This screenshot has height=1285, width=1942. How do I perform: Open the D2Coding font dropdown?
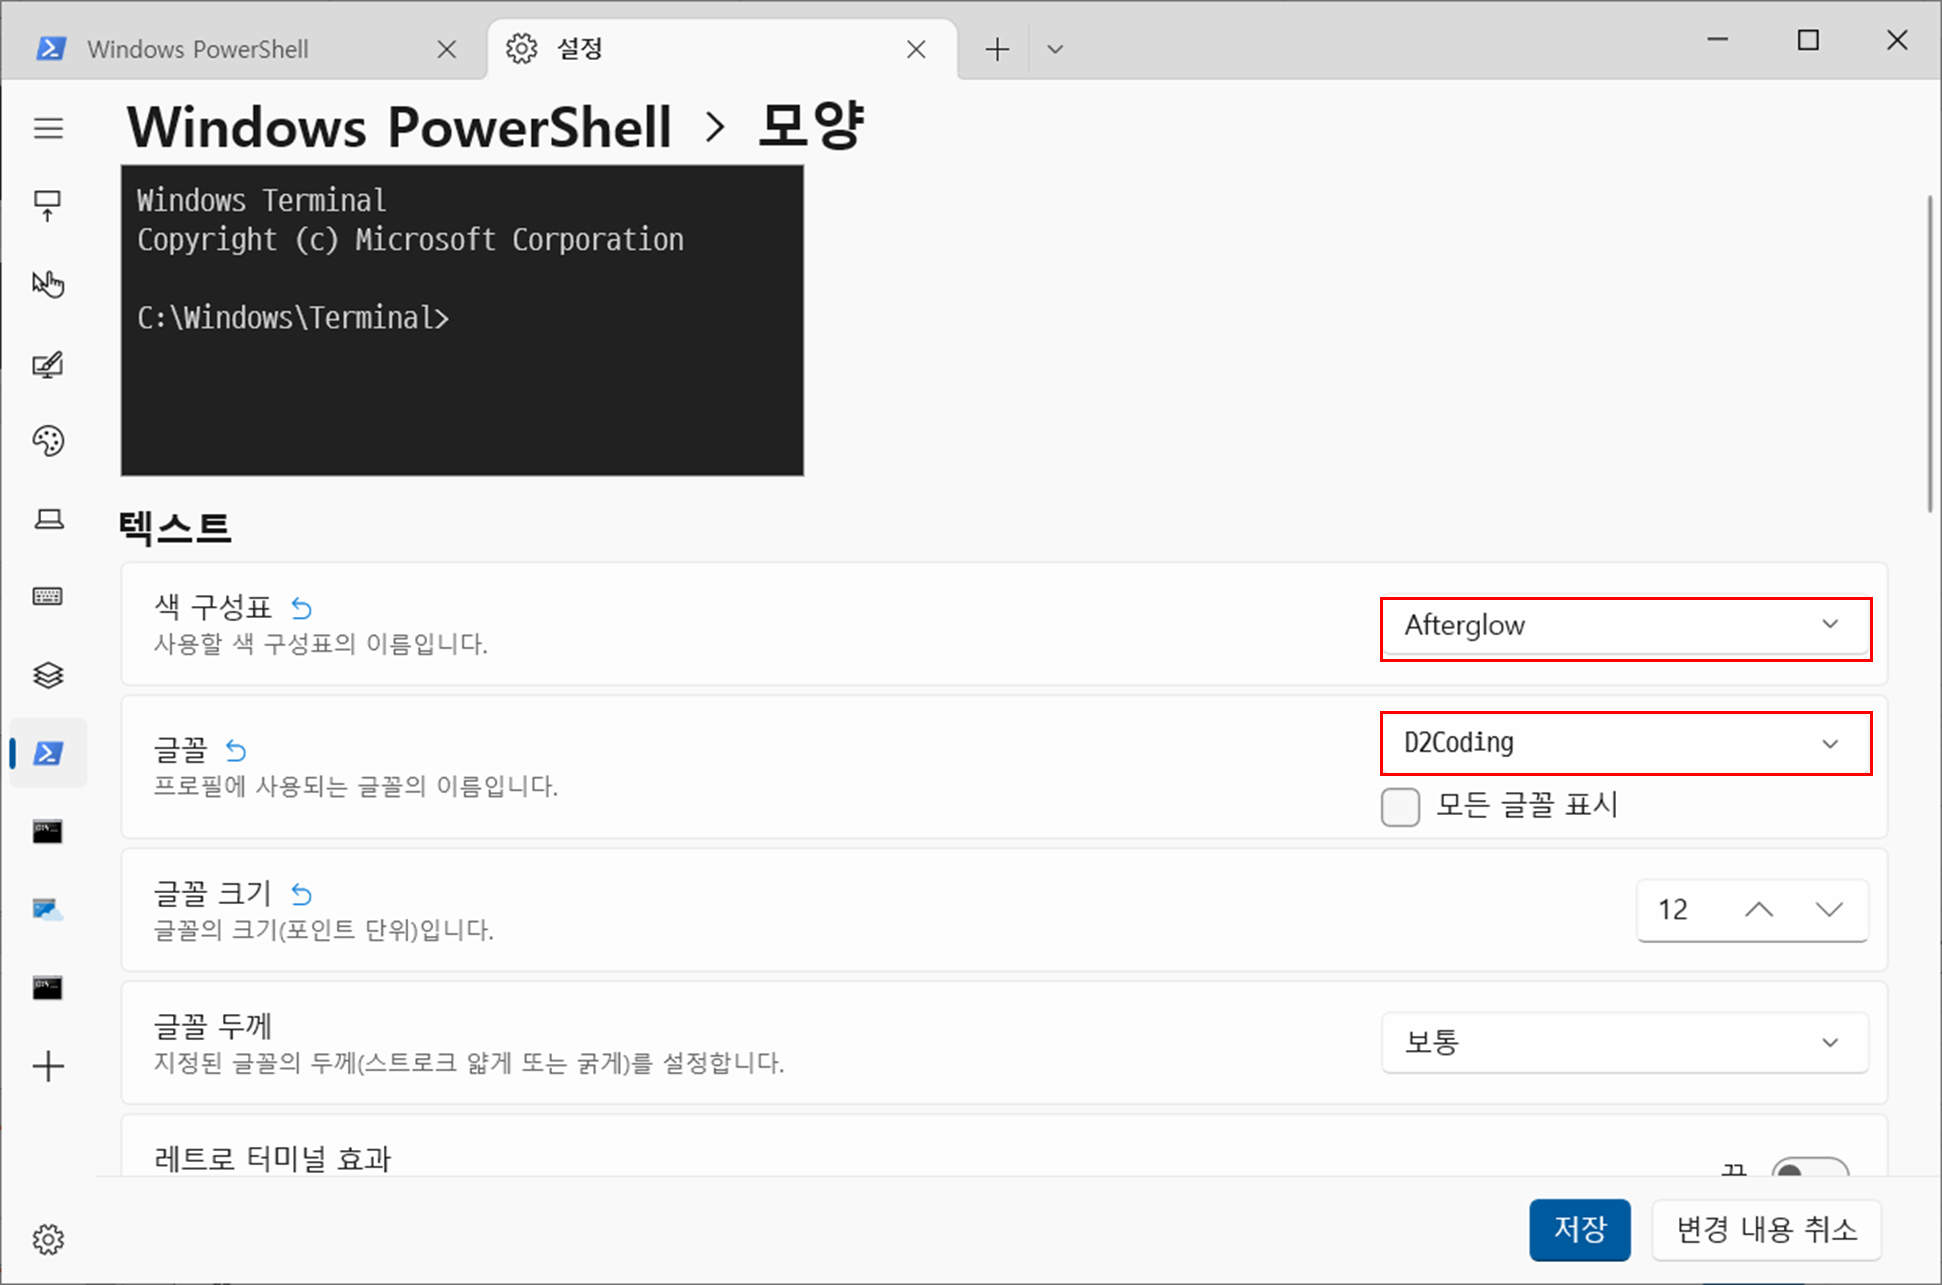[x=1625, y=743]
